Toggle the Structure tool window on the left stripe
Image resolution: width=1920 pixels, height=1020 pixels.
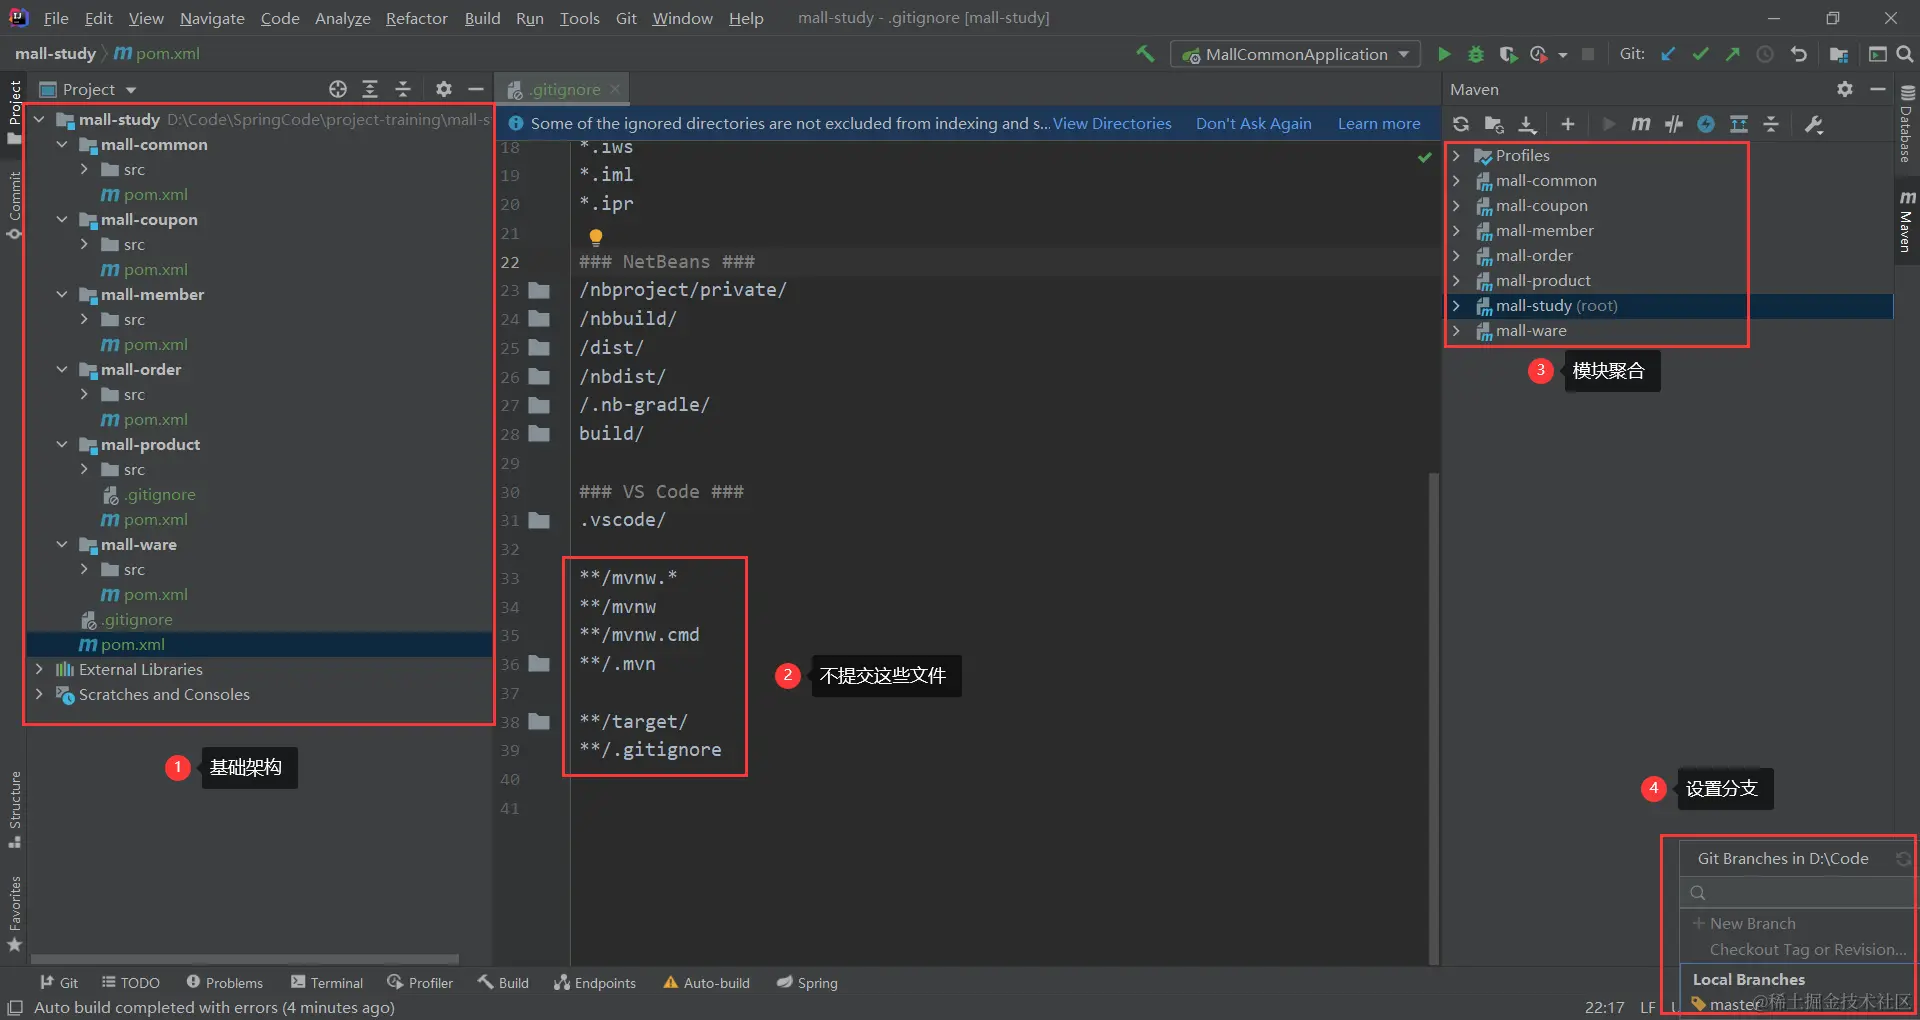14,809
